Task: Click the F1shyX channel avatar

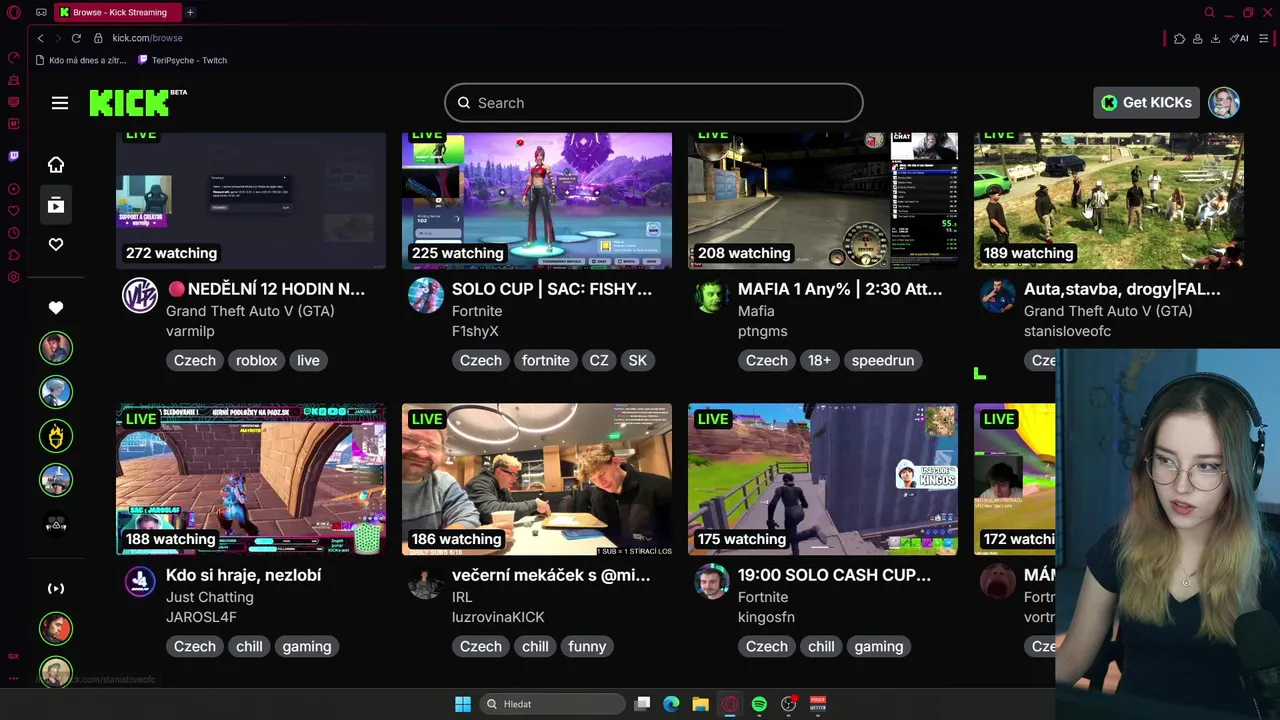Action: pyautogui.click(x=426, y=295)
